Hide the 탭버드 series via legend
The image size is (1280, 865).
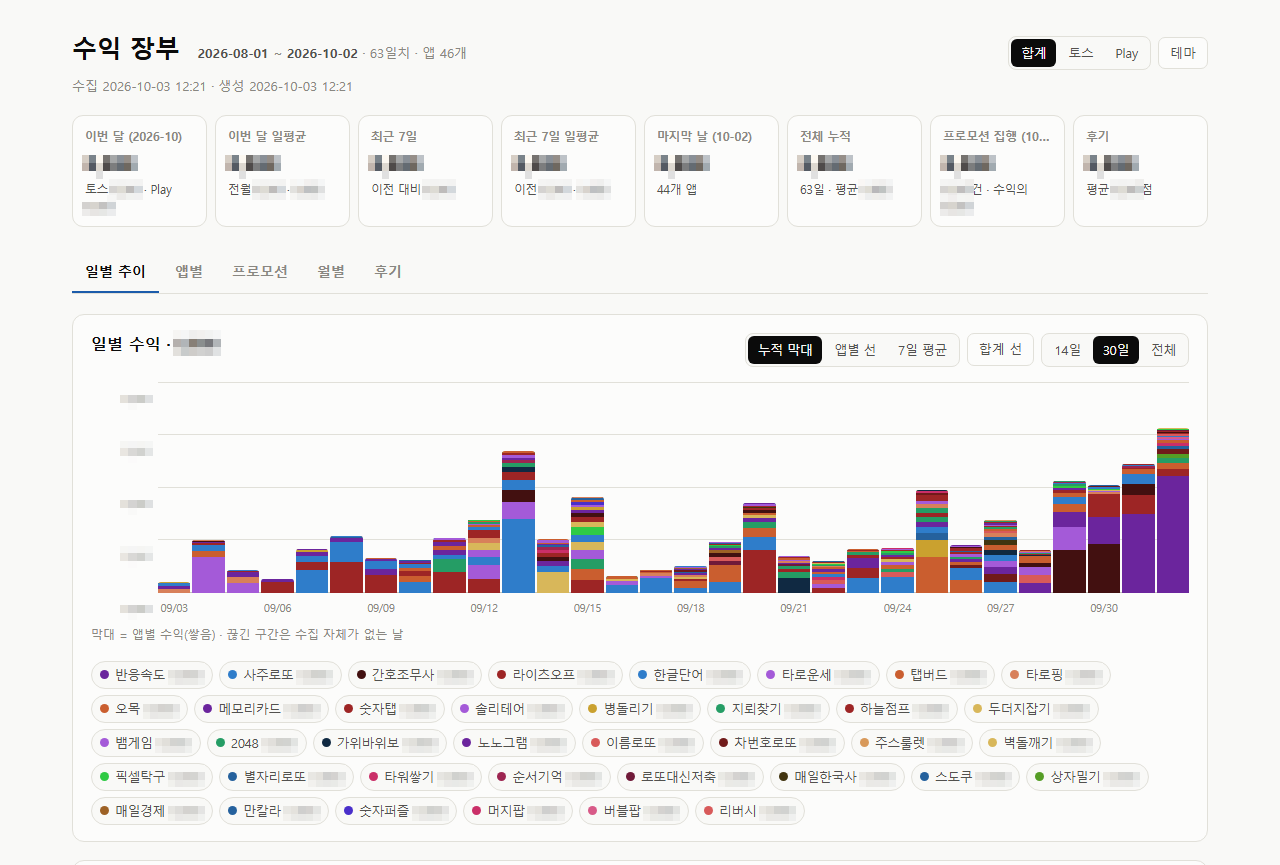(940, 675)
